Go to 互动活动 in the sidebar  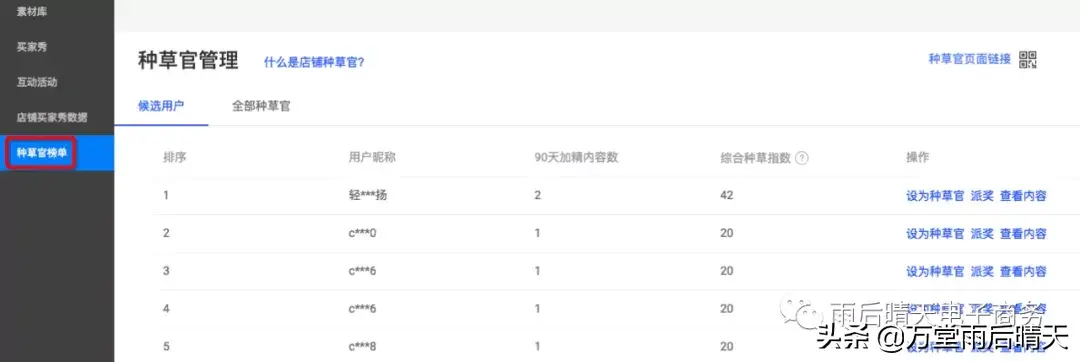pos(37,82)
